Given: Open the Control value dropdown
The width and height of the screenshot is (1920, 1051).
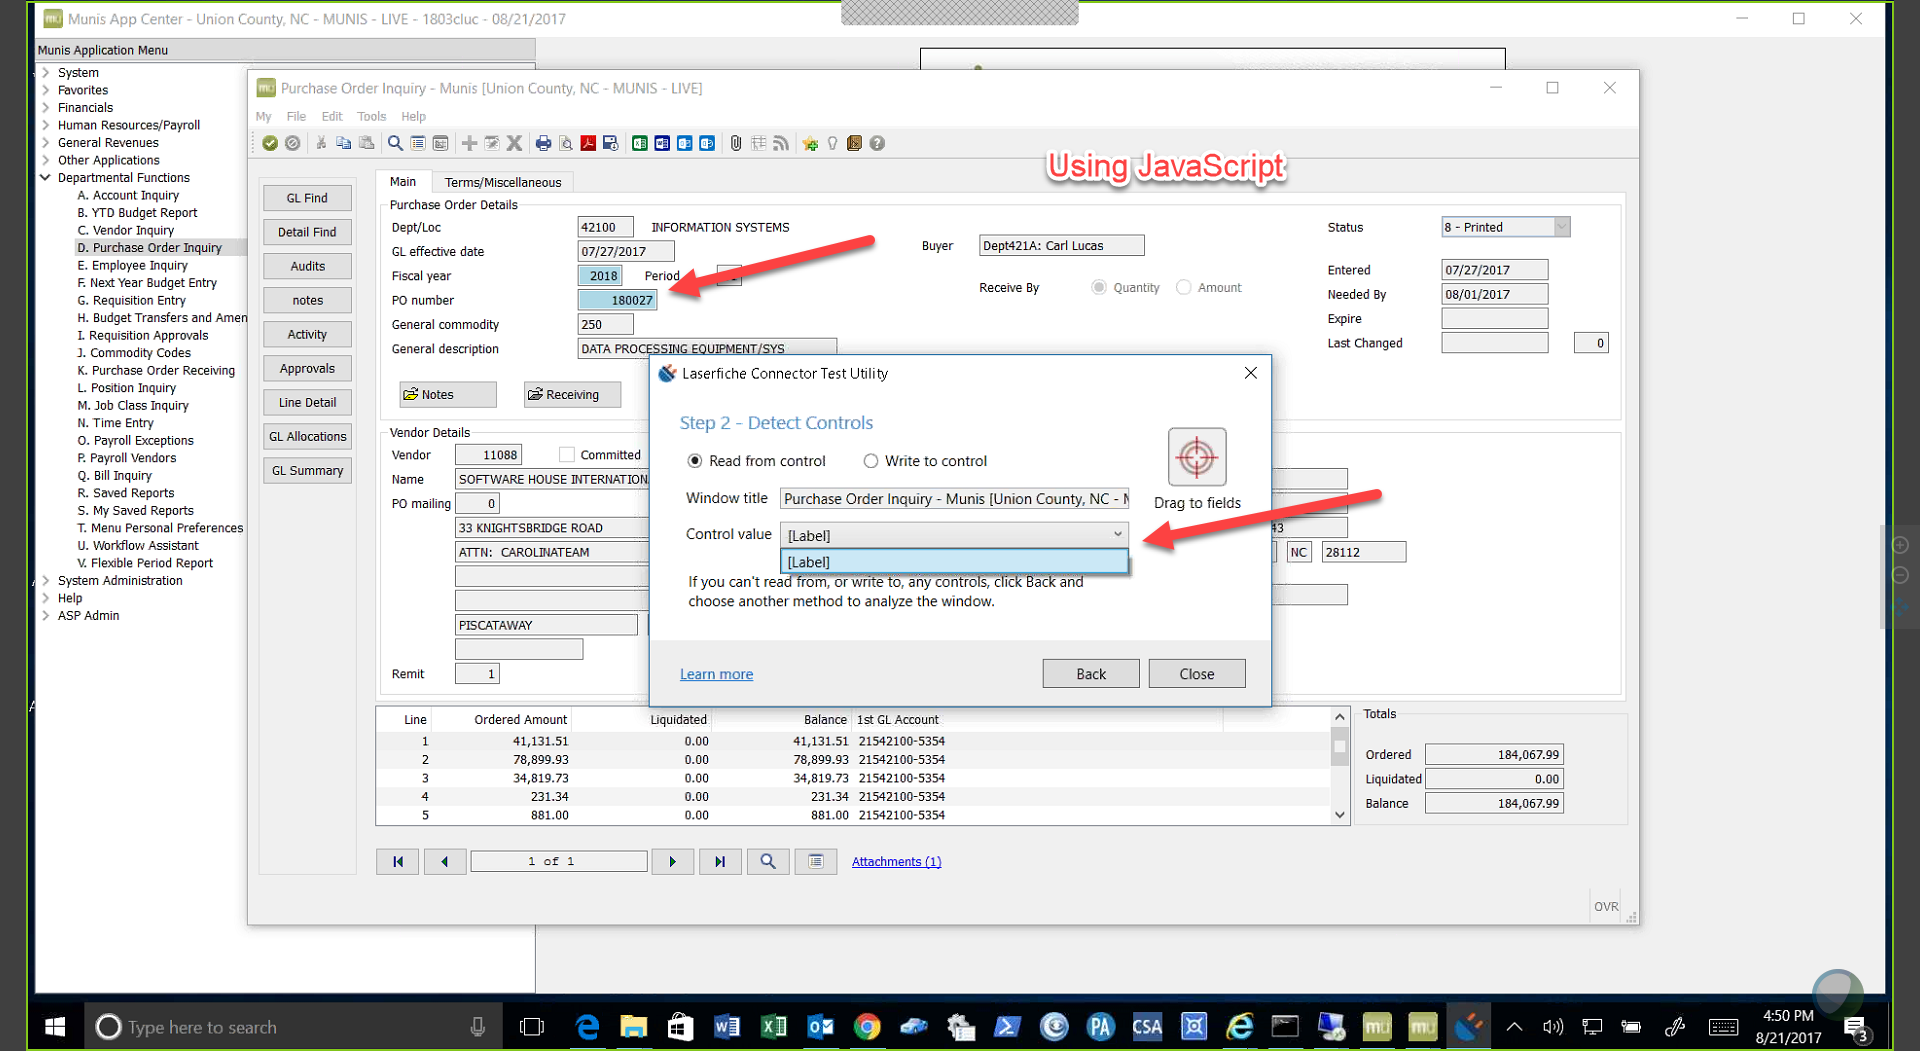Looking at the screenshot, I should 1117,535.
